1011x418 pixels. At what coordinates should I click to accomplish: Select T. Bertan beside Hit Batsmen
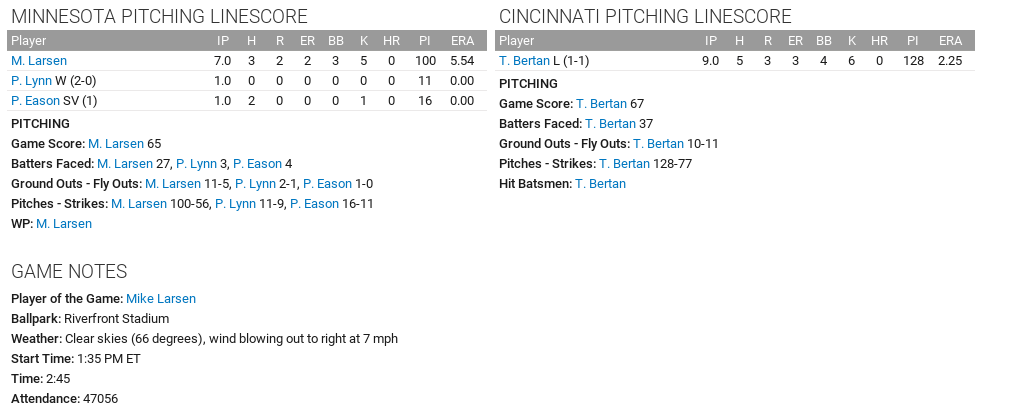point(600,184)
